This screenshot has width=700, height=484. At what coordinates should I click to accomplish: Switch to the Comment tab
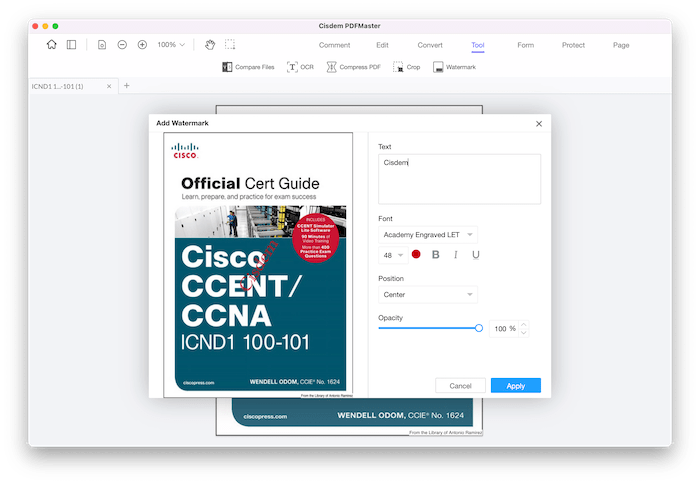click(x=334, y=45)
